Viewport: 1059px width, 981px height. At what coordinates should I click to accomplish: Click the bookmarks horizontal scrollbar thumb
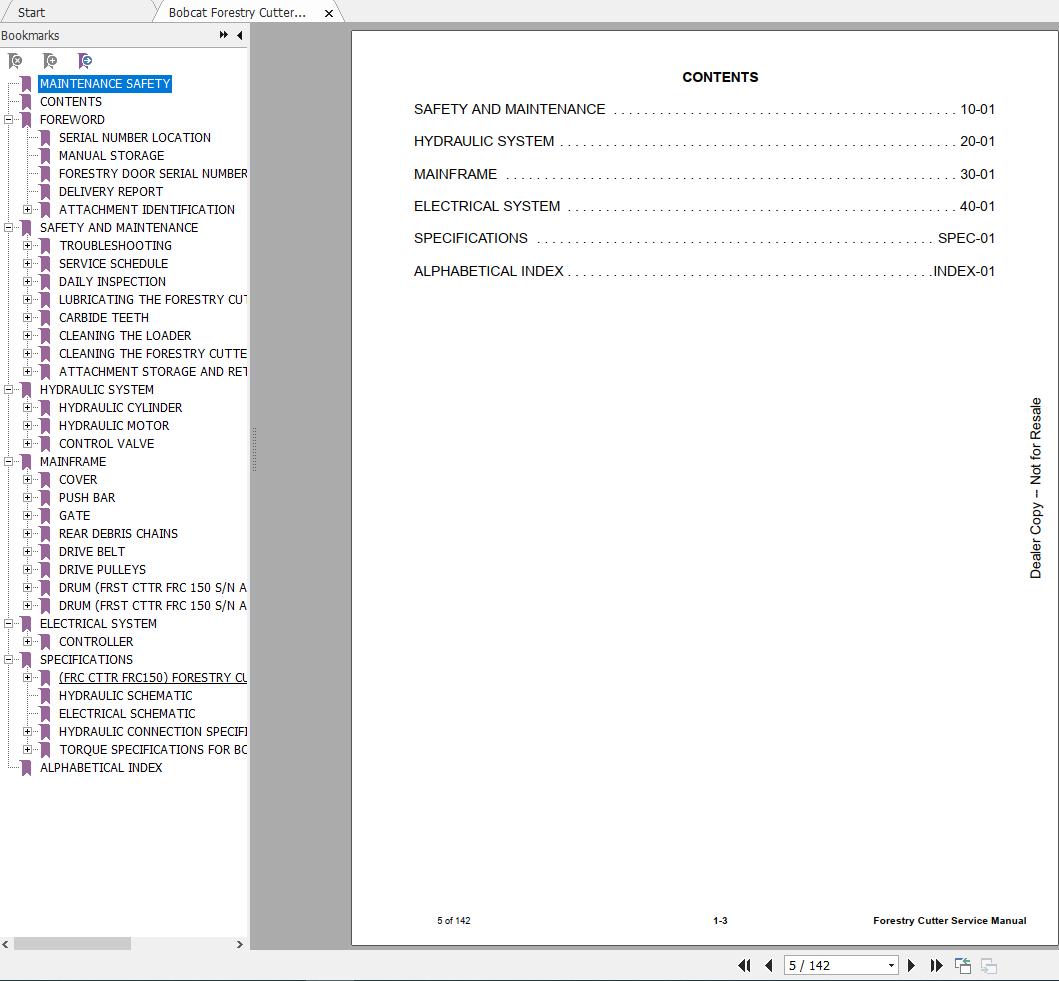[72, 944]
